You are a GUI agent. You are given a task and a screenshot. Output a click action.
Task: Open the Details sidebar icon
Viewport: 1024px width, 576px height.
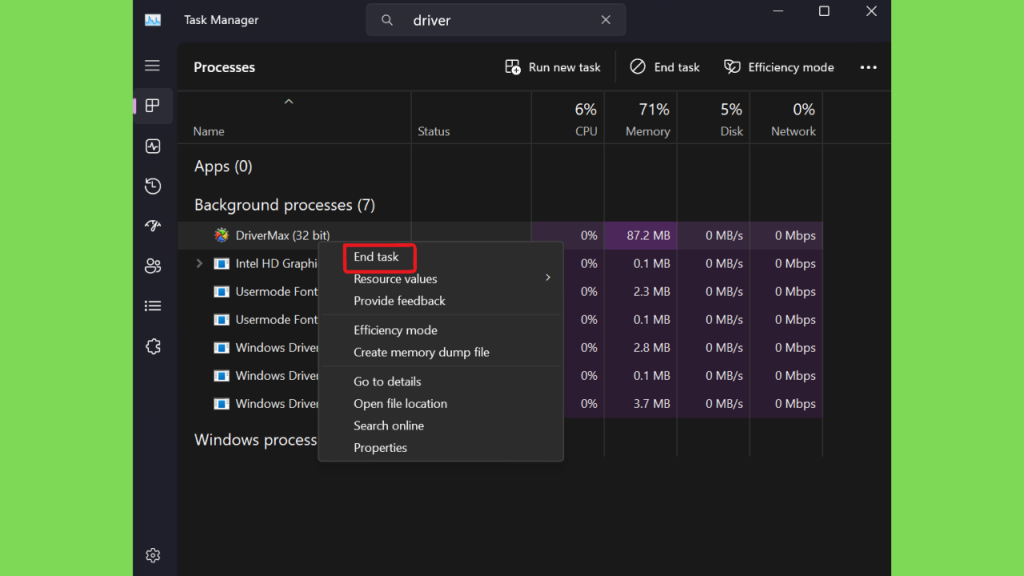coord(152,306)
